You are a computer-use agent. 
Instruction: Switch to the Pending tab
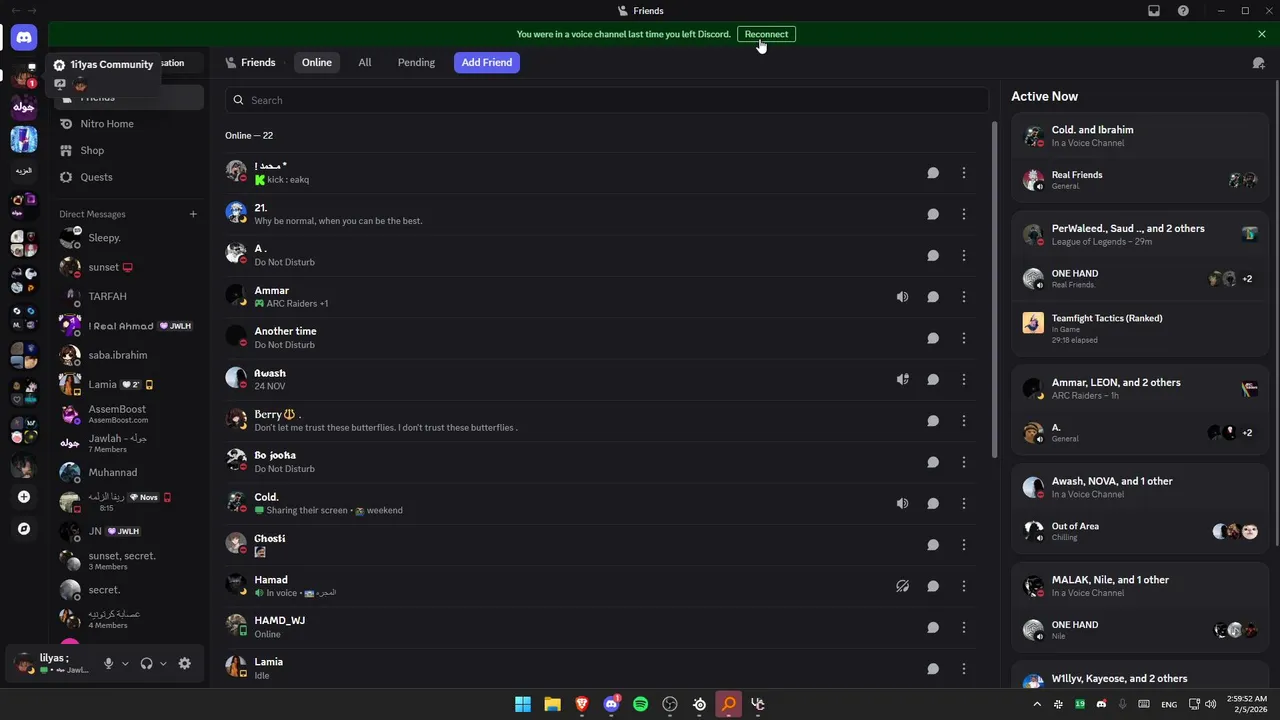pyautogui.click(x=416, y=62)
